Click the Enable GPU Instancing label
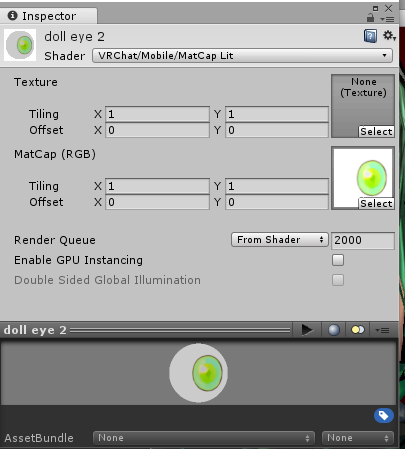Viewport: 405px width, 449px height. [78, 260]
